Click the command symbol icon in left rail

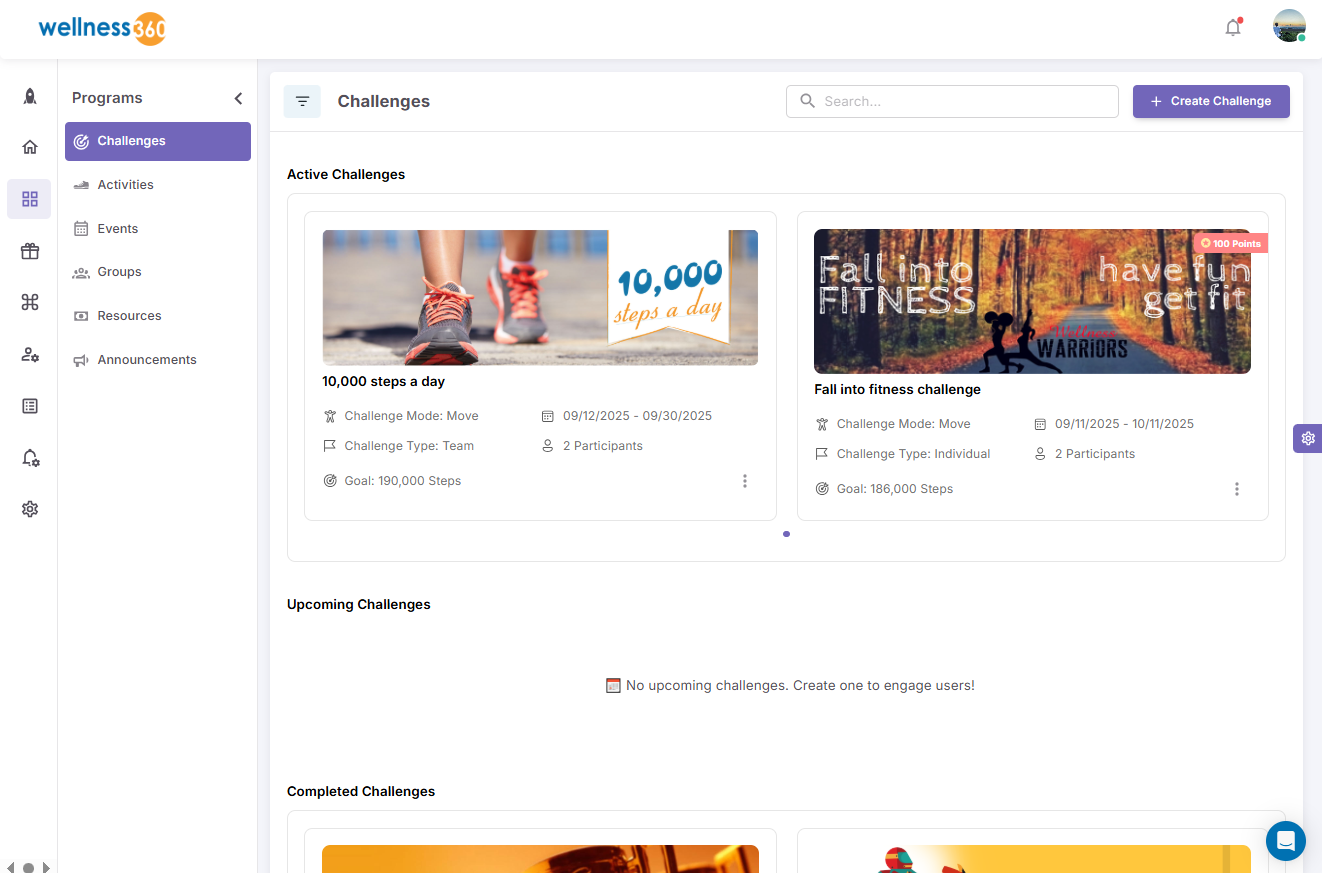click(x=29, y=303)
